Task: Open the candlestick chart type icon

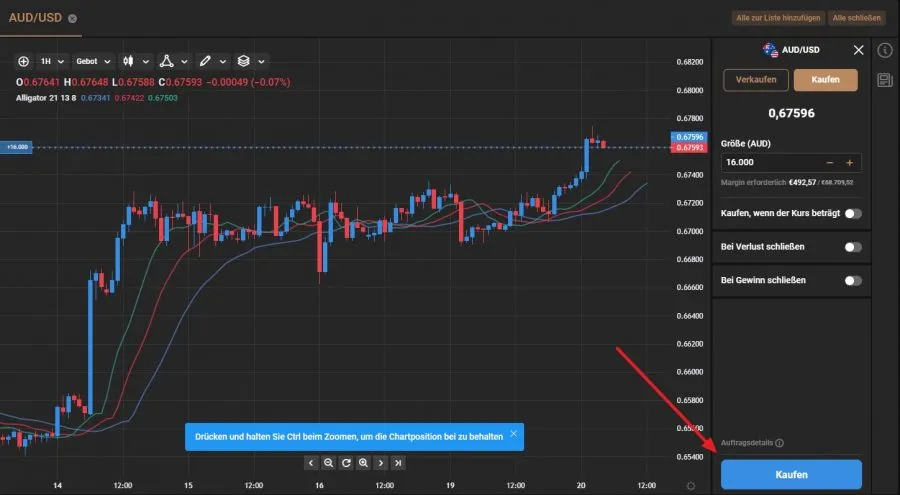Action: click(128, 61)
